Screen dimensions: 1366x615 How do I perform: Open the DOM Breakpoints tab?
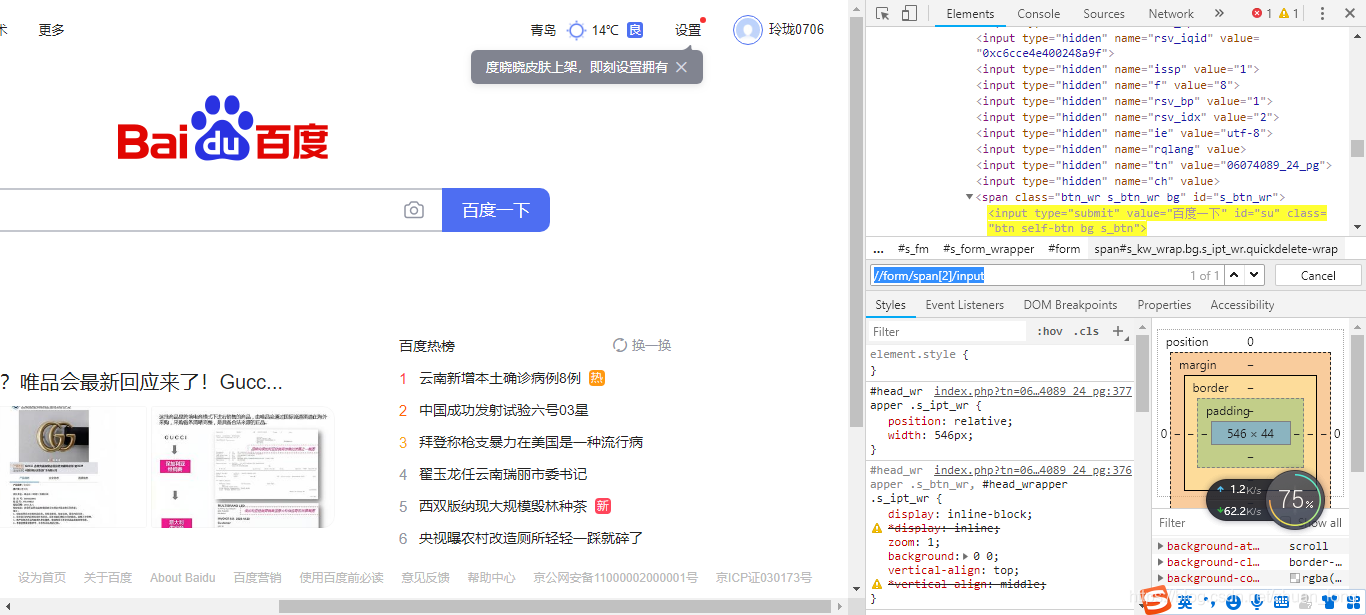(1070, 305)
